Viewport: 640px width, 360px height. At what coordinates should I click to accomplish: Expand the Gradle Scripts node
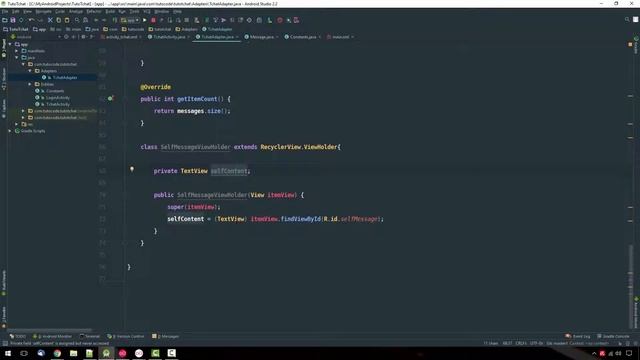(10, 131)
